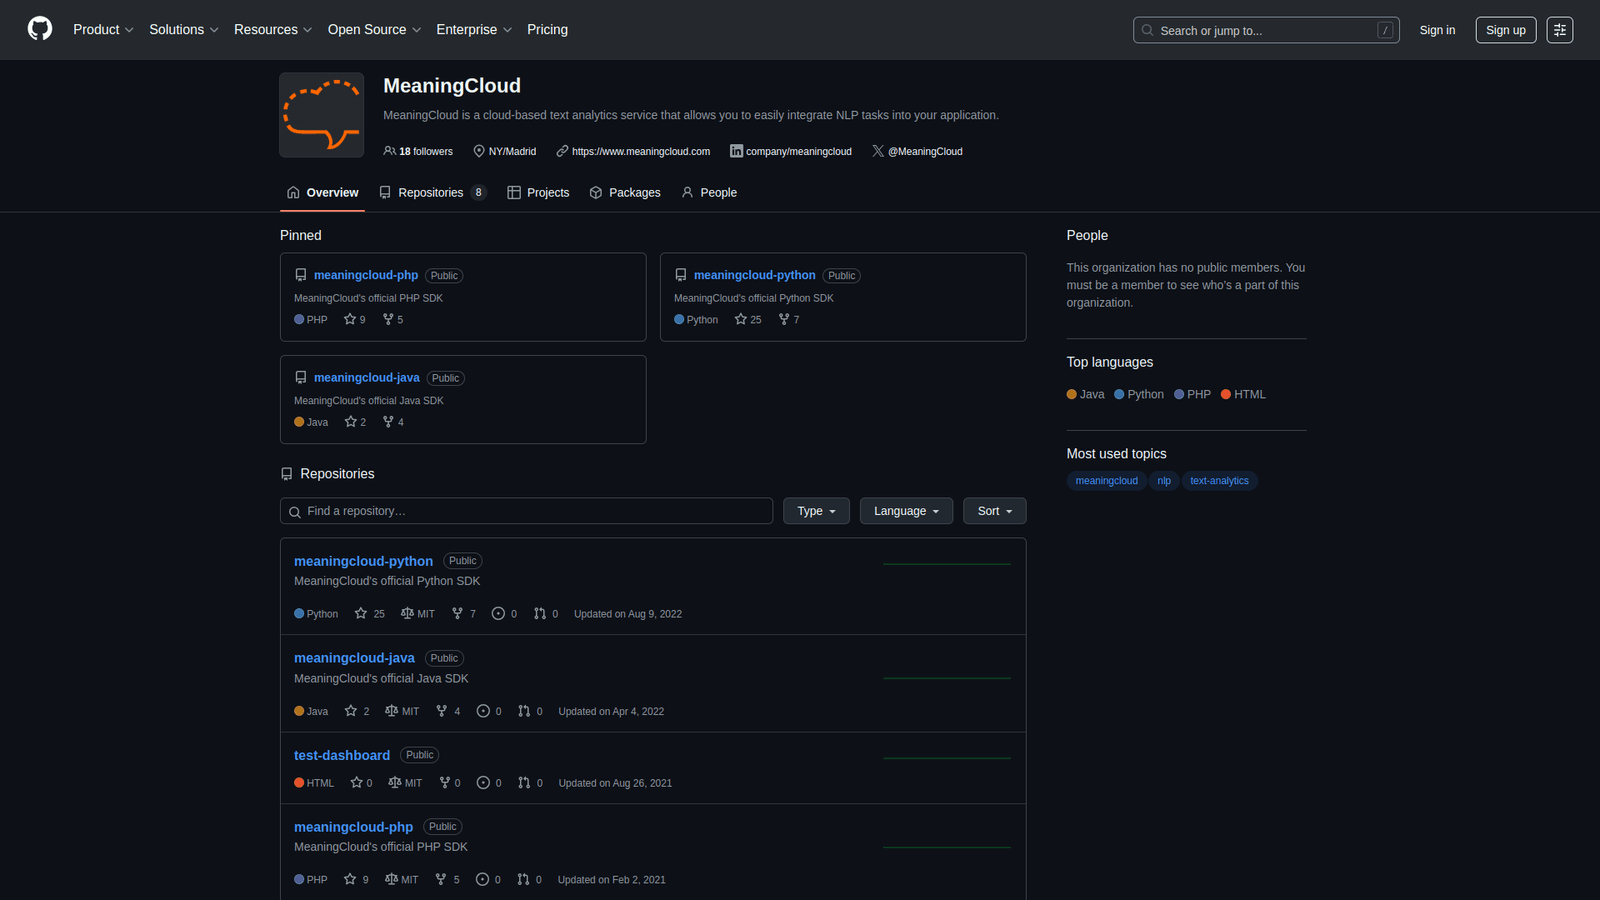Click the MeaningCloud organization avatar

[x=321, y=115]
